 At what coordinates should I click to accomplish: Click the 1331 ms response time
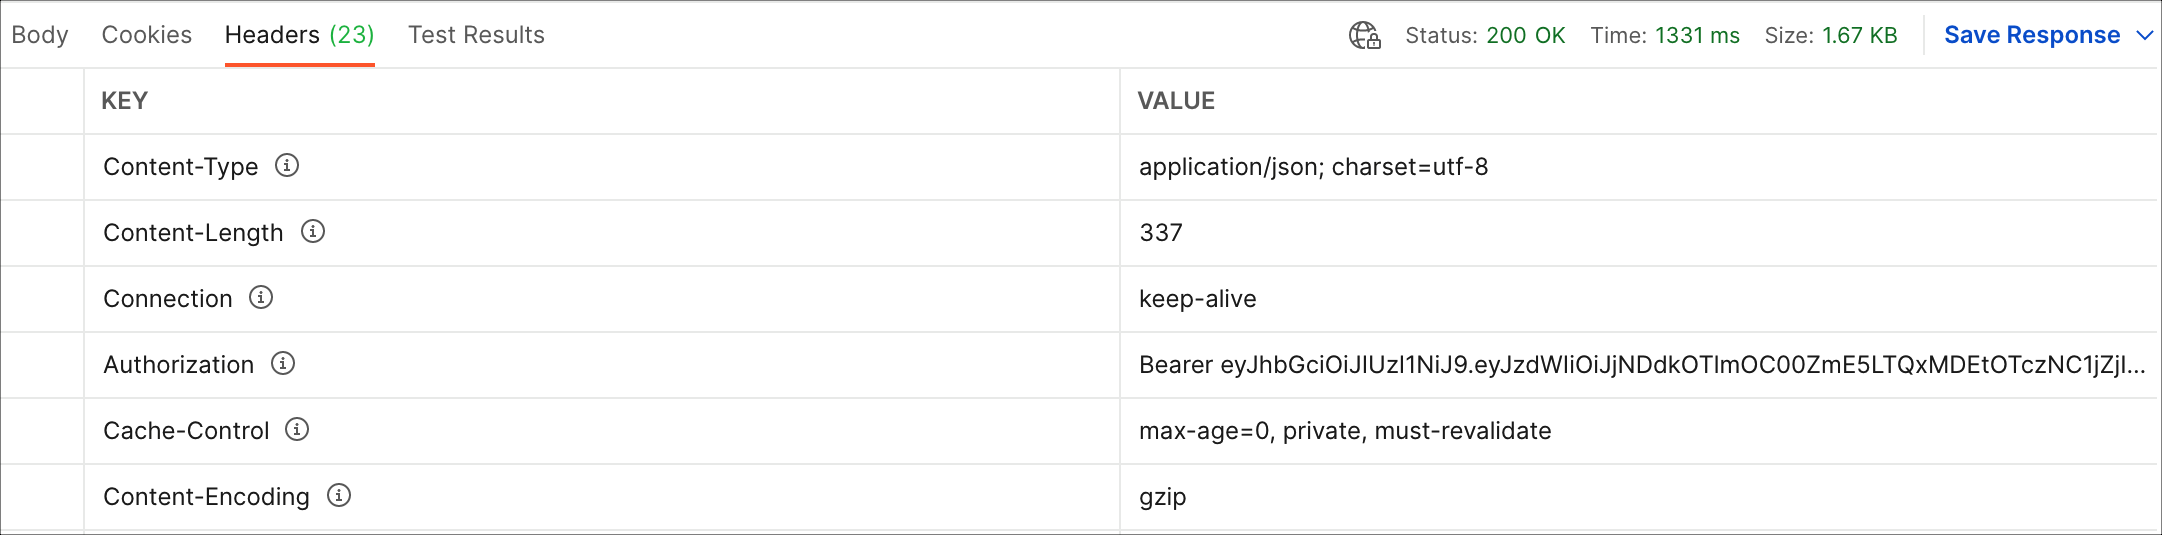[x=1697, y=36]
